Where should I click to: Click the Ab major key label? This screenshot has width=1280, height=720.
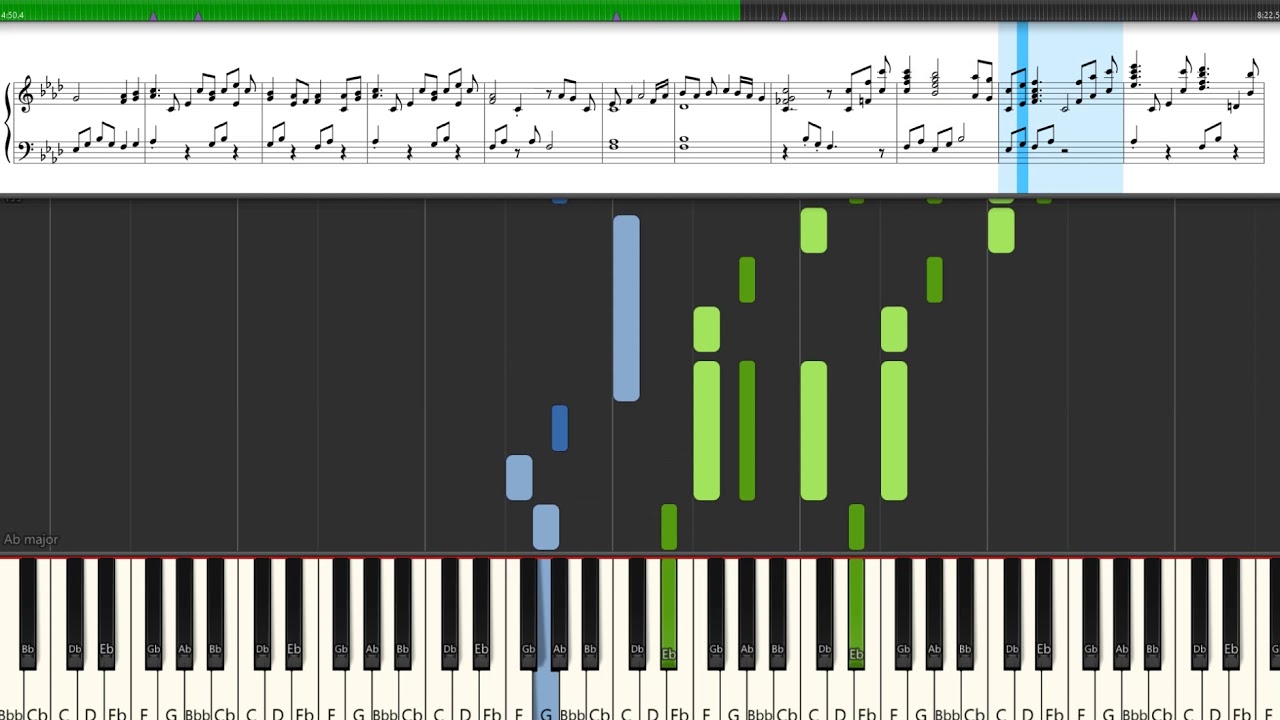(x=31, y=539)
